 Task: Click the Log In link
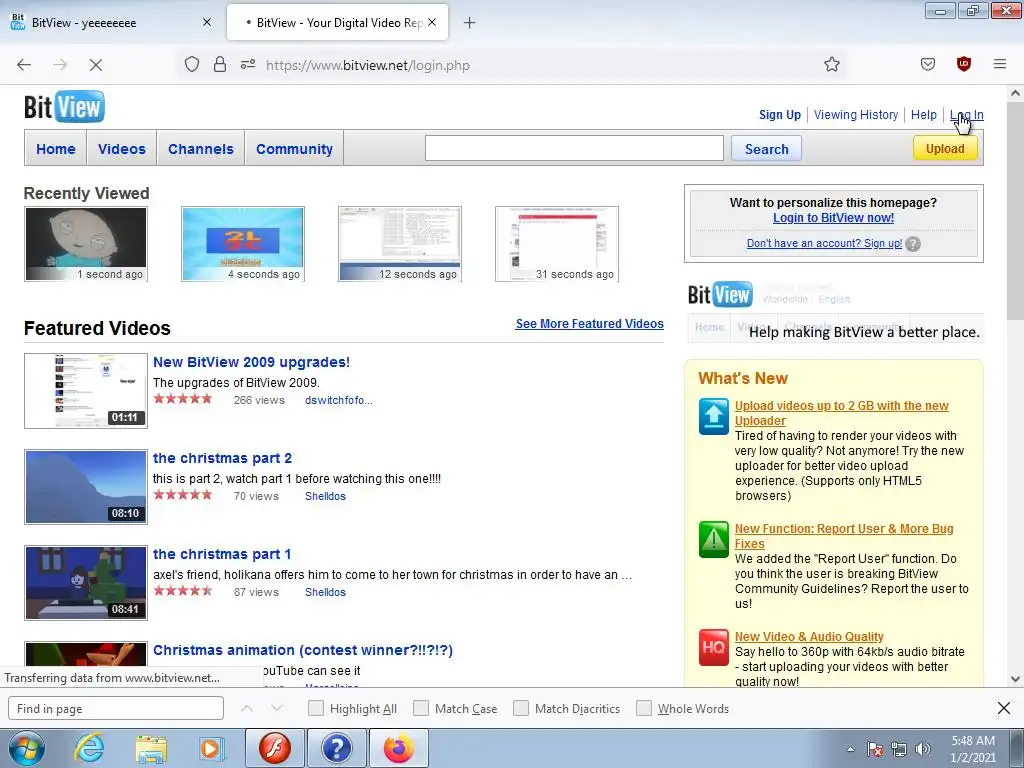tap(967, 115)
